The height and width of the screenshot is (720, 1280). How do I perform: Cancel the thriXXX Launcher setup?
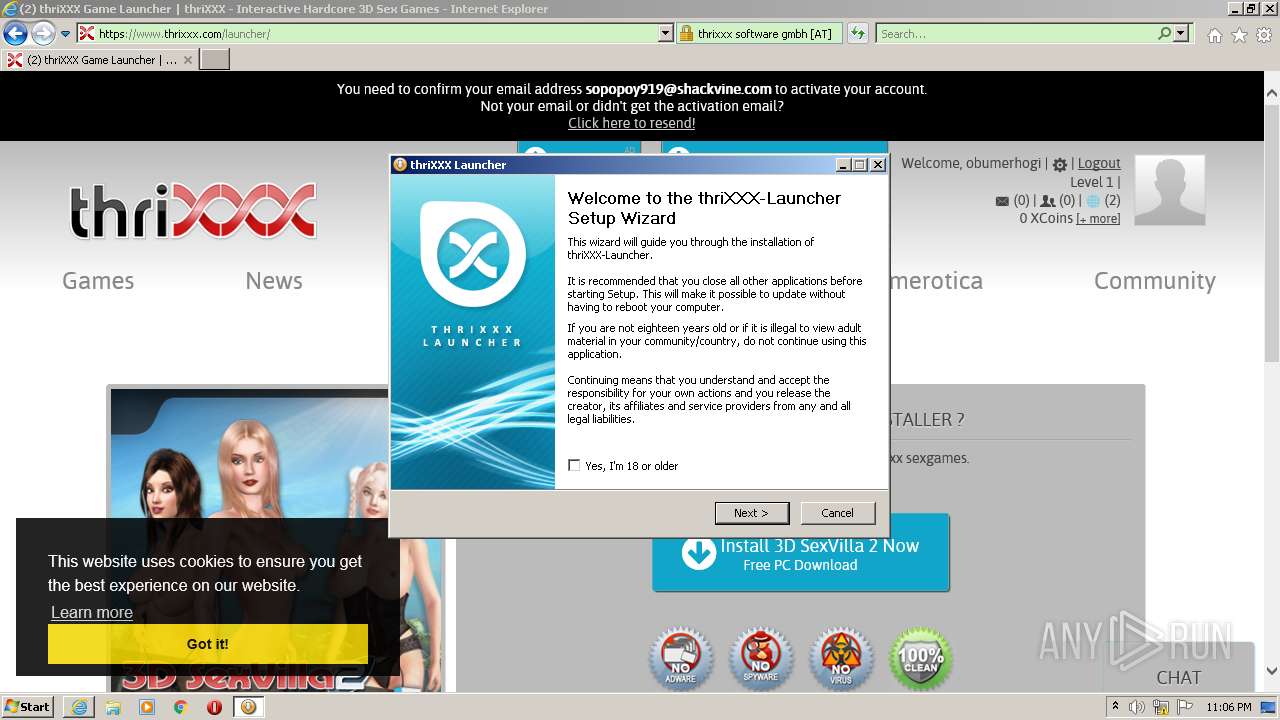[x=838, y=513]
